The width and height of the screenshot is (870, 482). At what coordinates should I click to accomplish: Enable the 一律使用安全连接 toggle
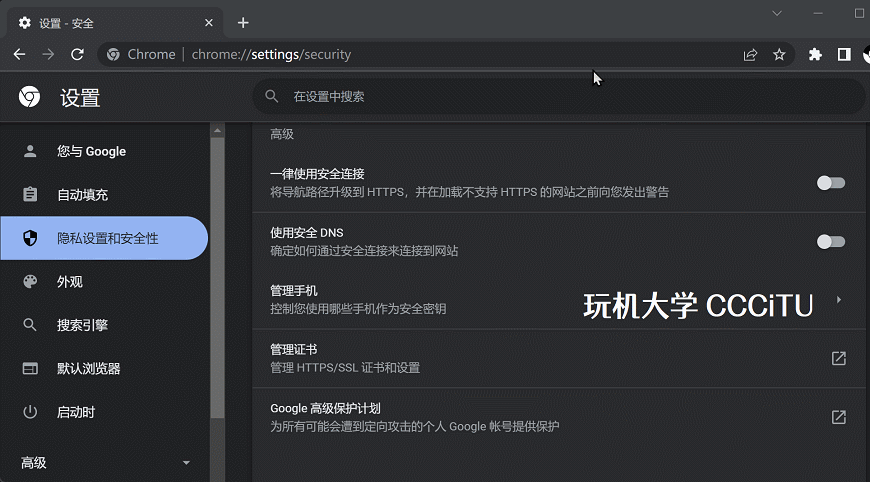pyautogui.click(x=830, y=183)
